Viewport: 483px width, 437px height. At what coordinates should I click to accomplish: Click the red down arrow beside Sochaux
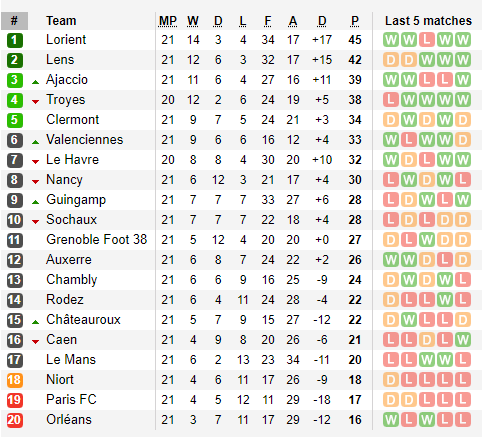[35, 222]
